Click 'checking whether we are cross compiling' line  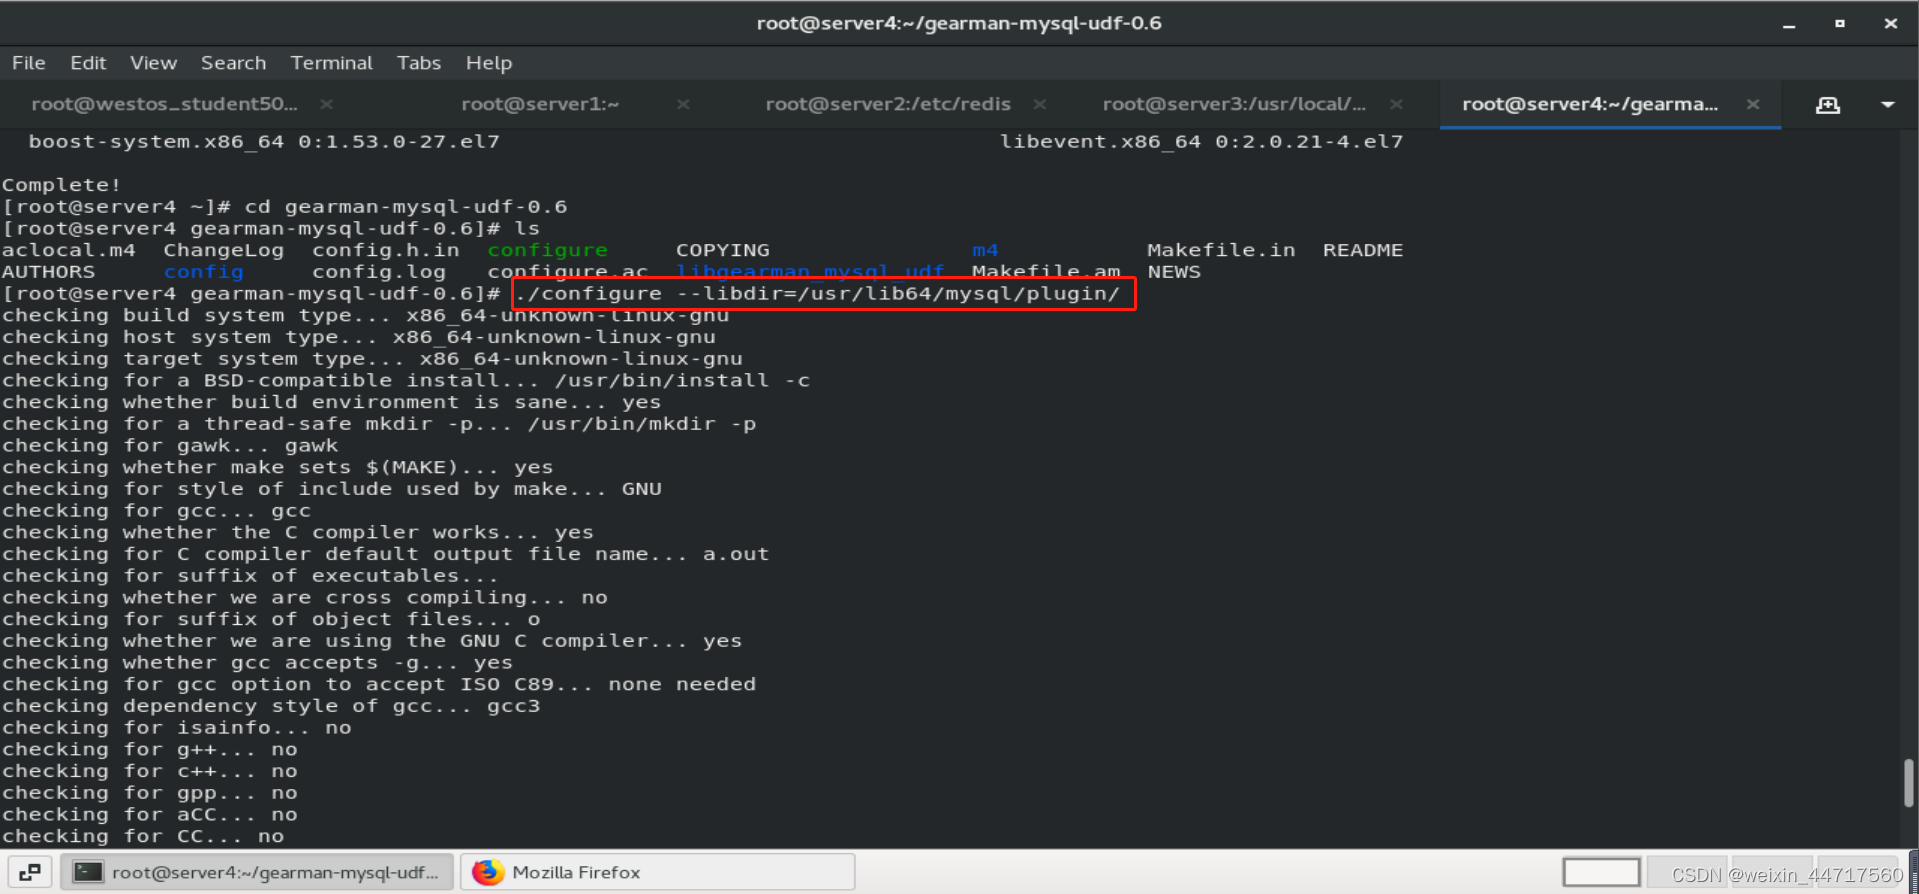point(305,598)
